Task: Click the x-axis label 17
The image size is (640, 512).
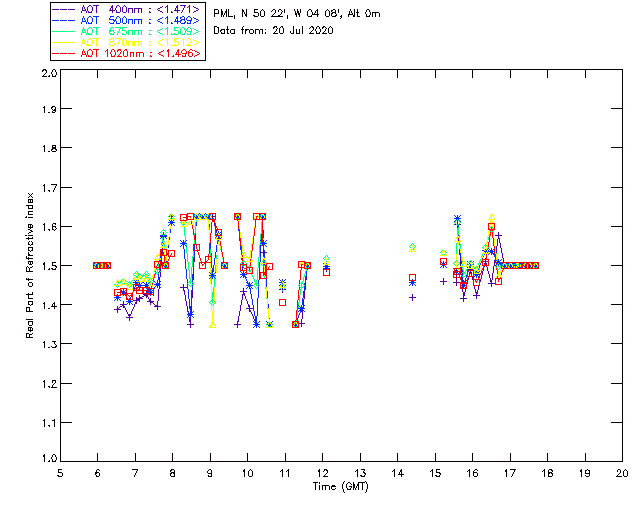Action: pyautogui.click(x=510, y=473)
